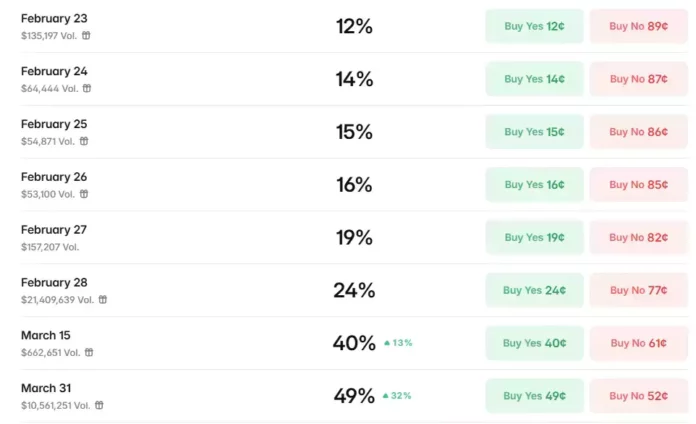Hit Buy No 52¢ for March 31
This screenshot has width=696, height=424.
click(638, 396)
